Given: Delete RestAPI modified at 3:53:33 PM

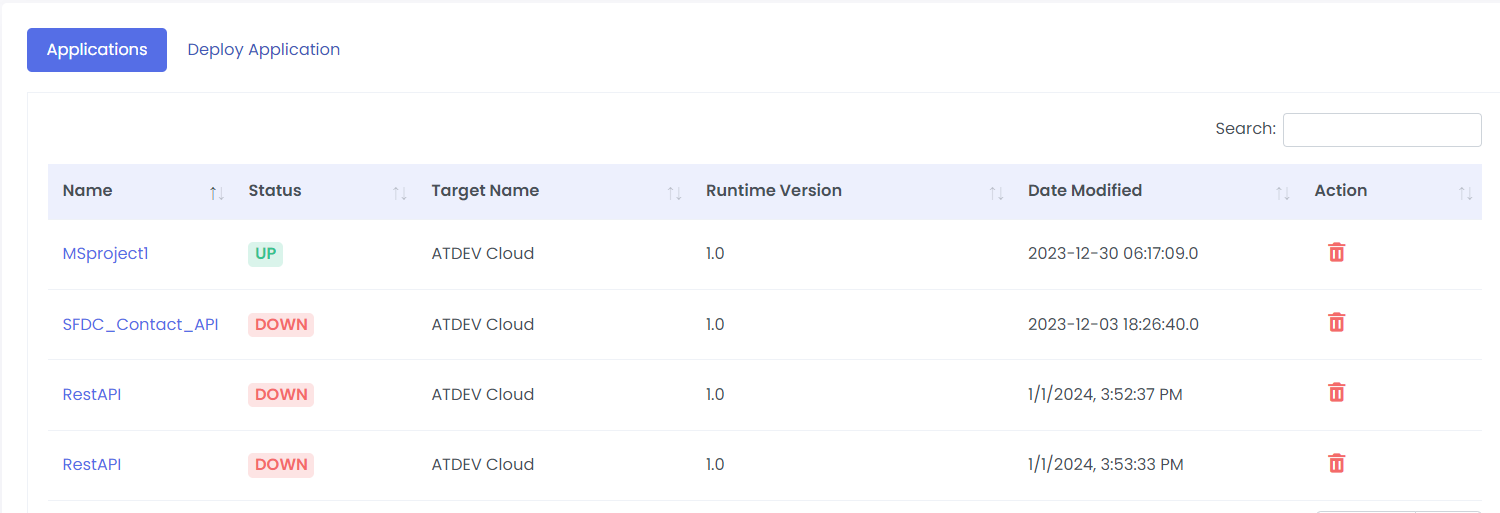Looking at the screenshot, I should coord(1336,463).
